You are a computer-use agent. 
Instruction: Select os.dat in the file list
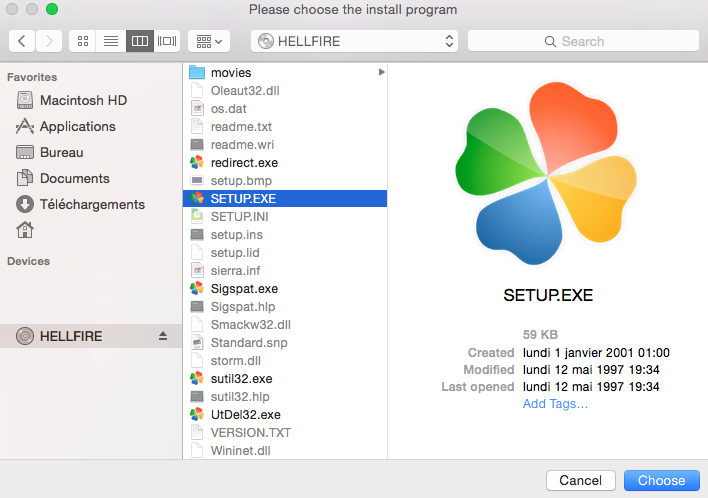pyautogui.click(x=285, y=109)
